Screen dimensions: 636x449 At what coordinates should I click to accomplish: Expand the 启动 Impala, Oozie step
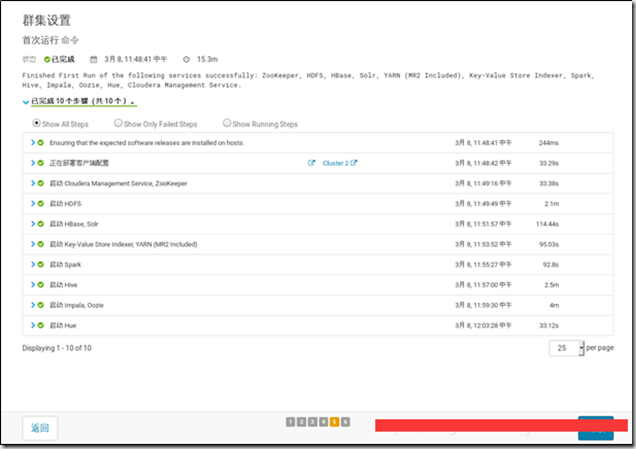(33, 305)
